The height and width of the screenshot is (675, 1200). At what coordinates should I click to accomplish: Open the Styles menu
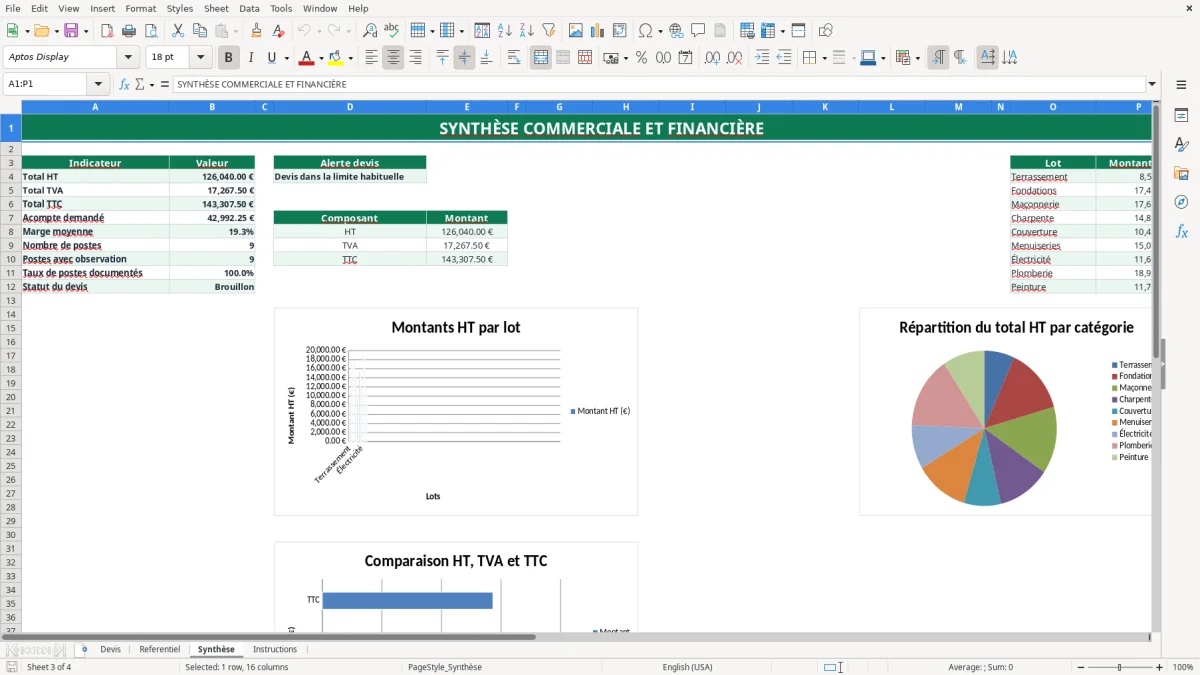click(180, 8)
